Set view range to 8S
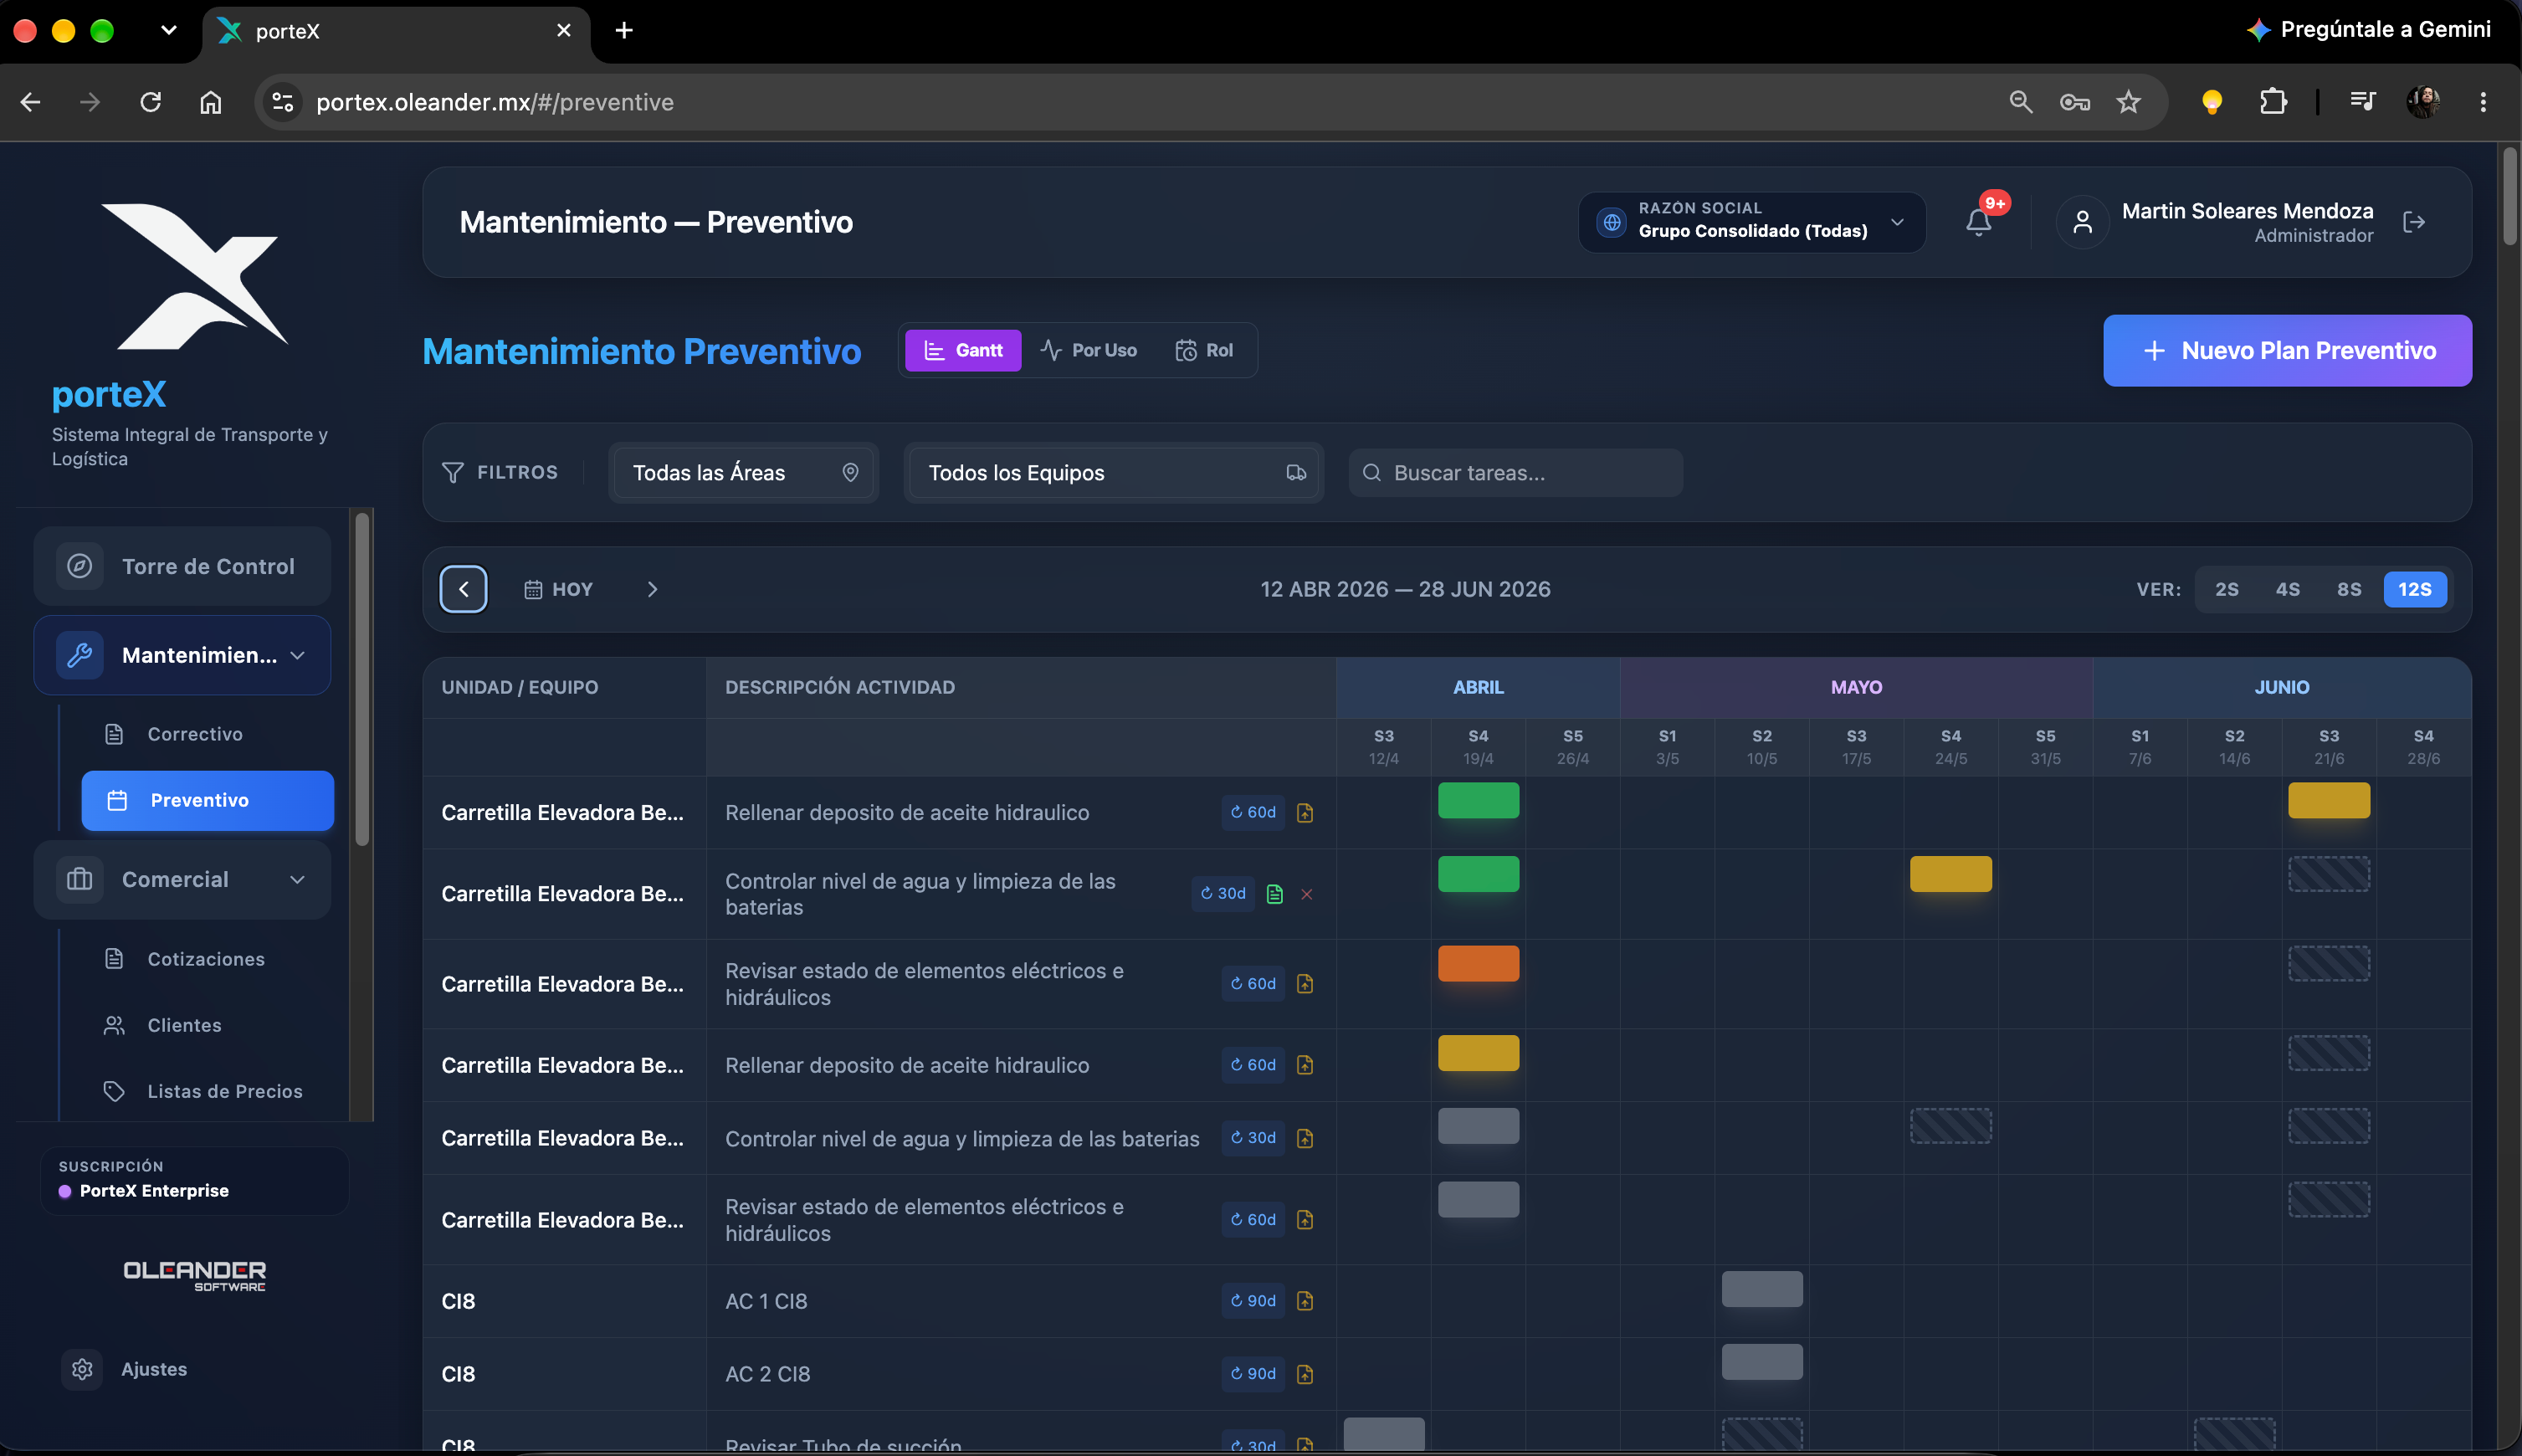 (2349, 589)
